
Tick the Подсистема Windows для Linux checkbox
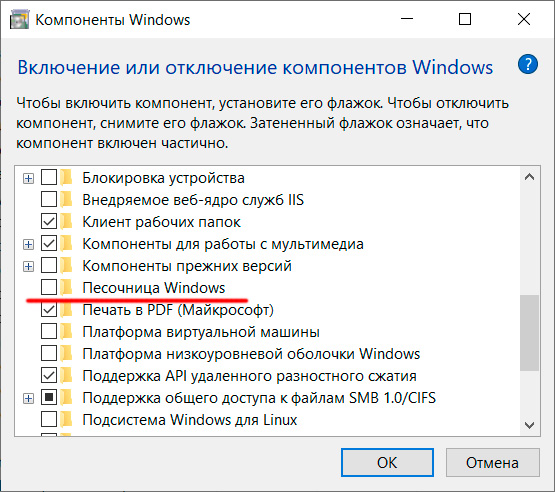click(49, 419)
